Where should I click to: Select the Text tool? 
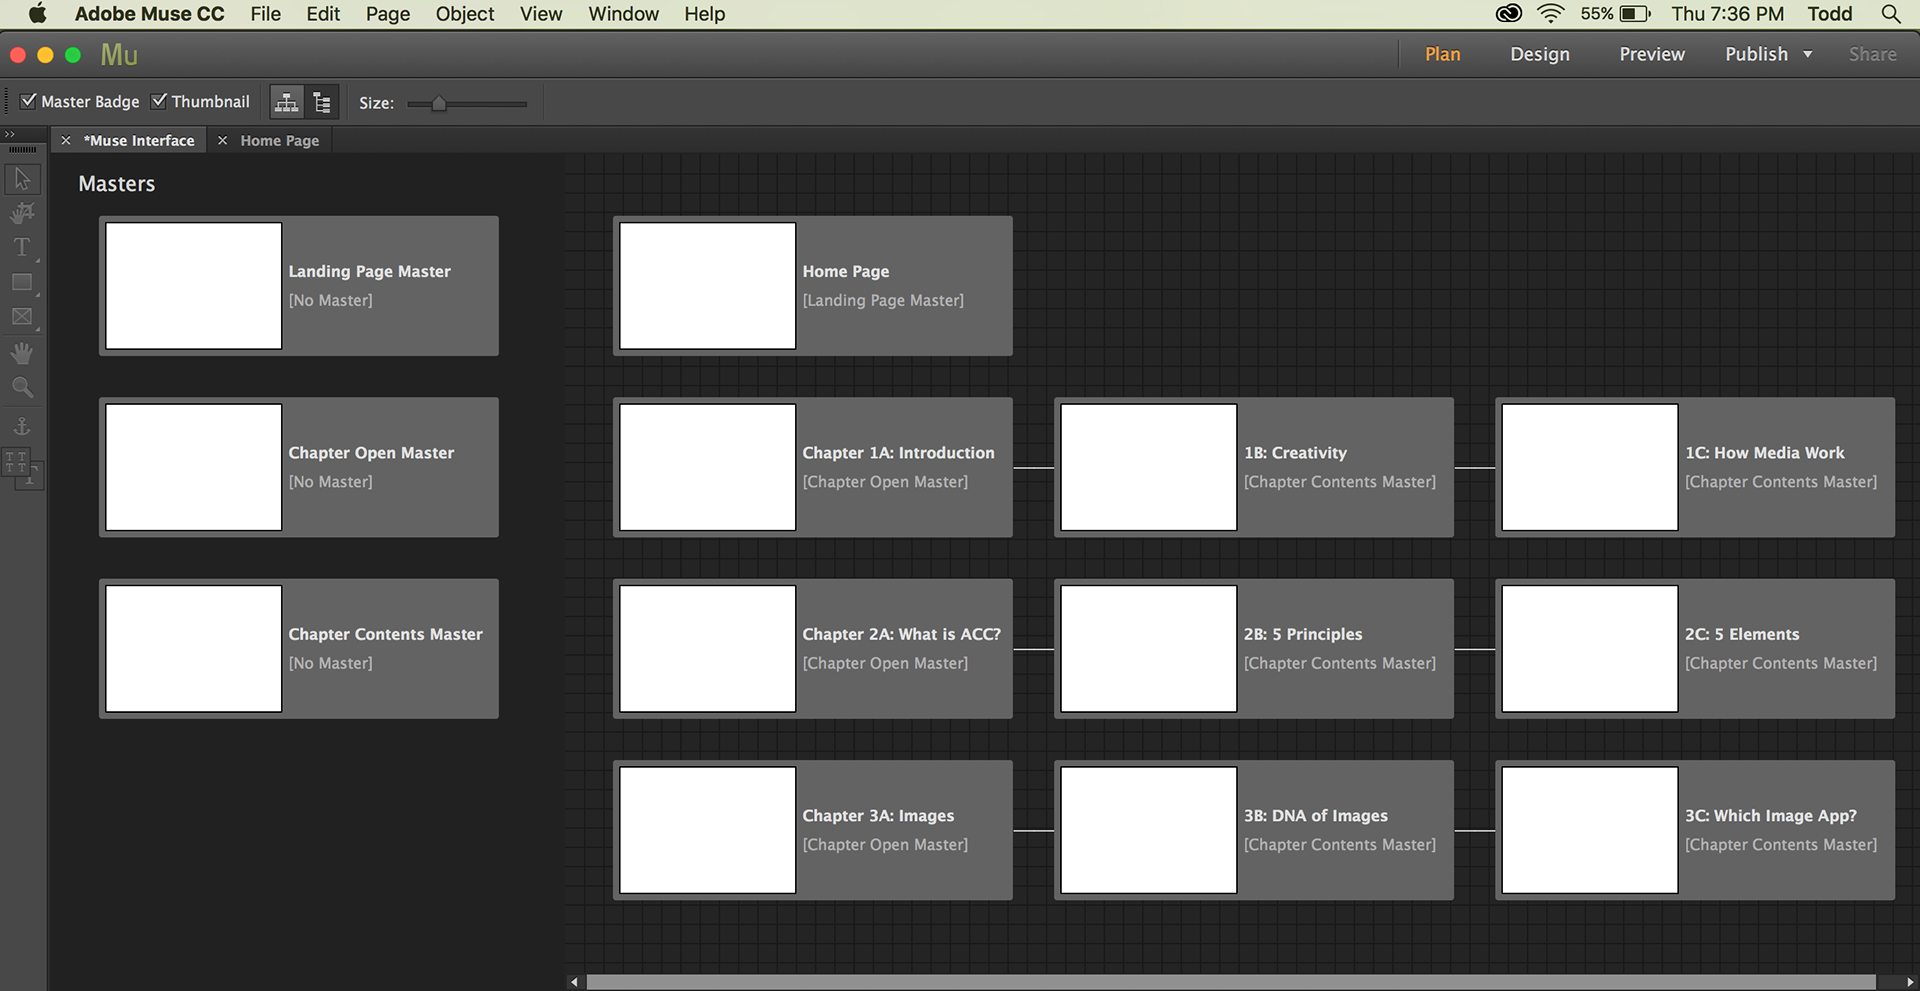(22, 247)
